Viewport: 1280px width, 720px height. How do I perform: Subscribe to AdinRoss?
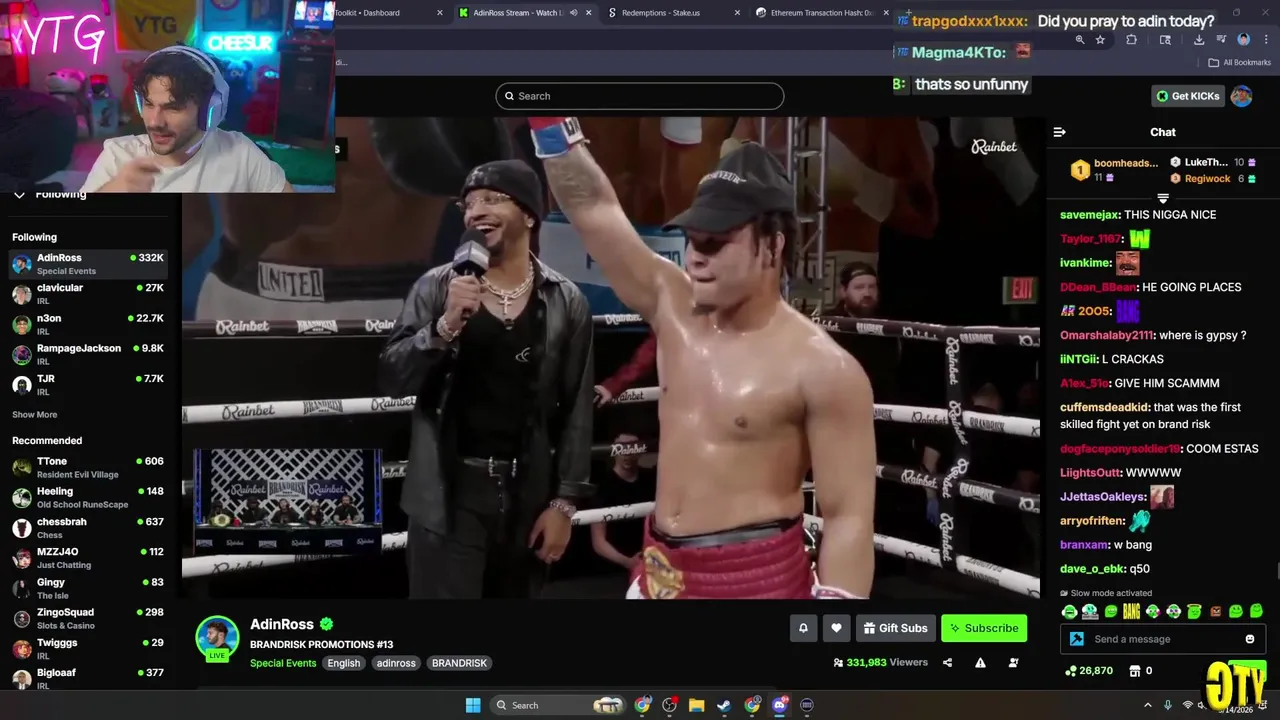[984, 628]
